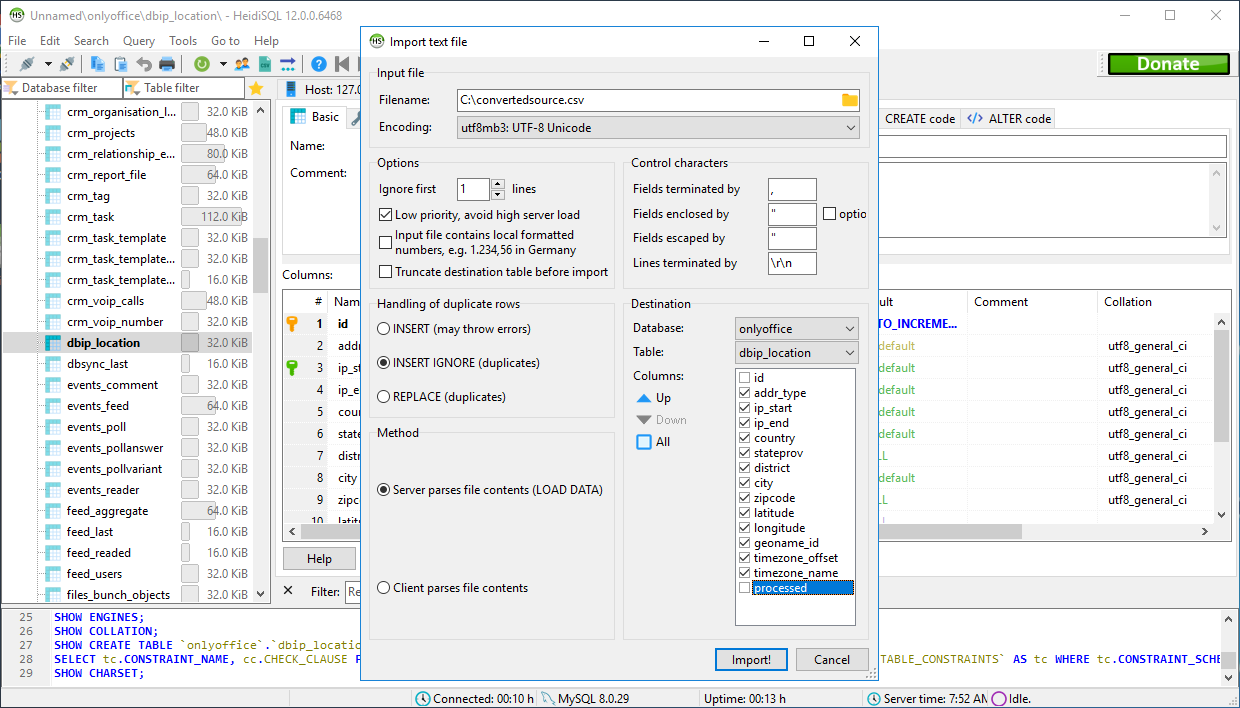This screenshot has height=708, width=1240.
Task: Click the print icon in toolbar
Action: [167, 64]
